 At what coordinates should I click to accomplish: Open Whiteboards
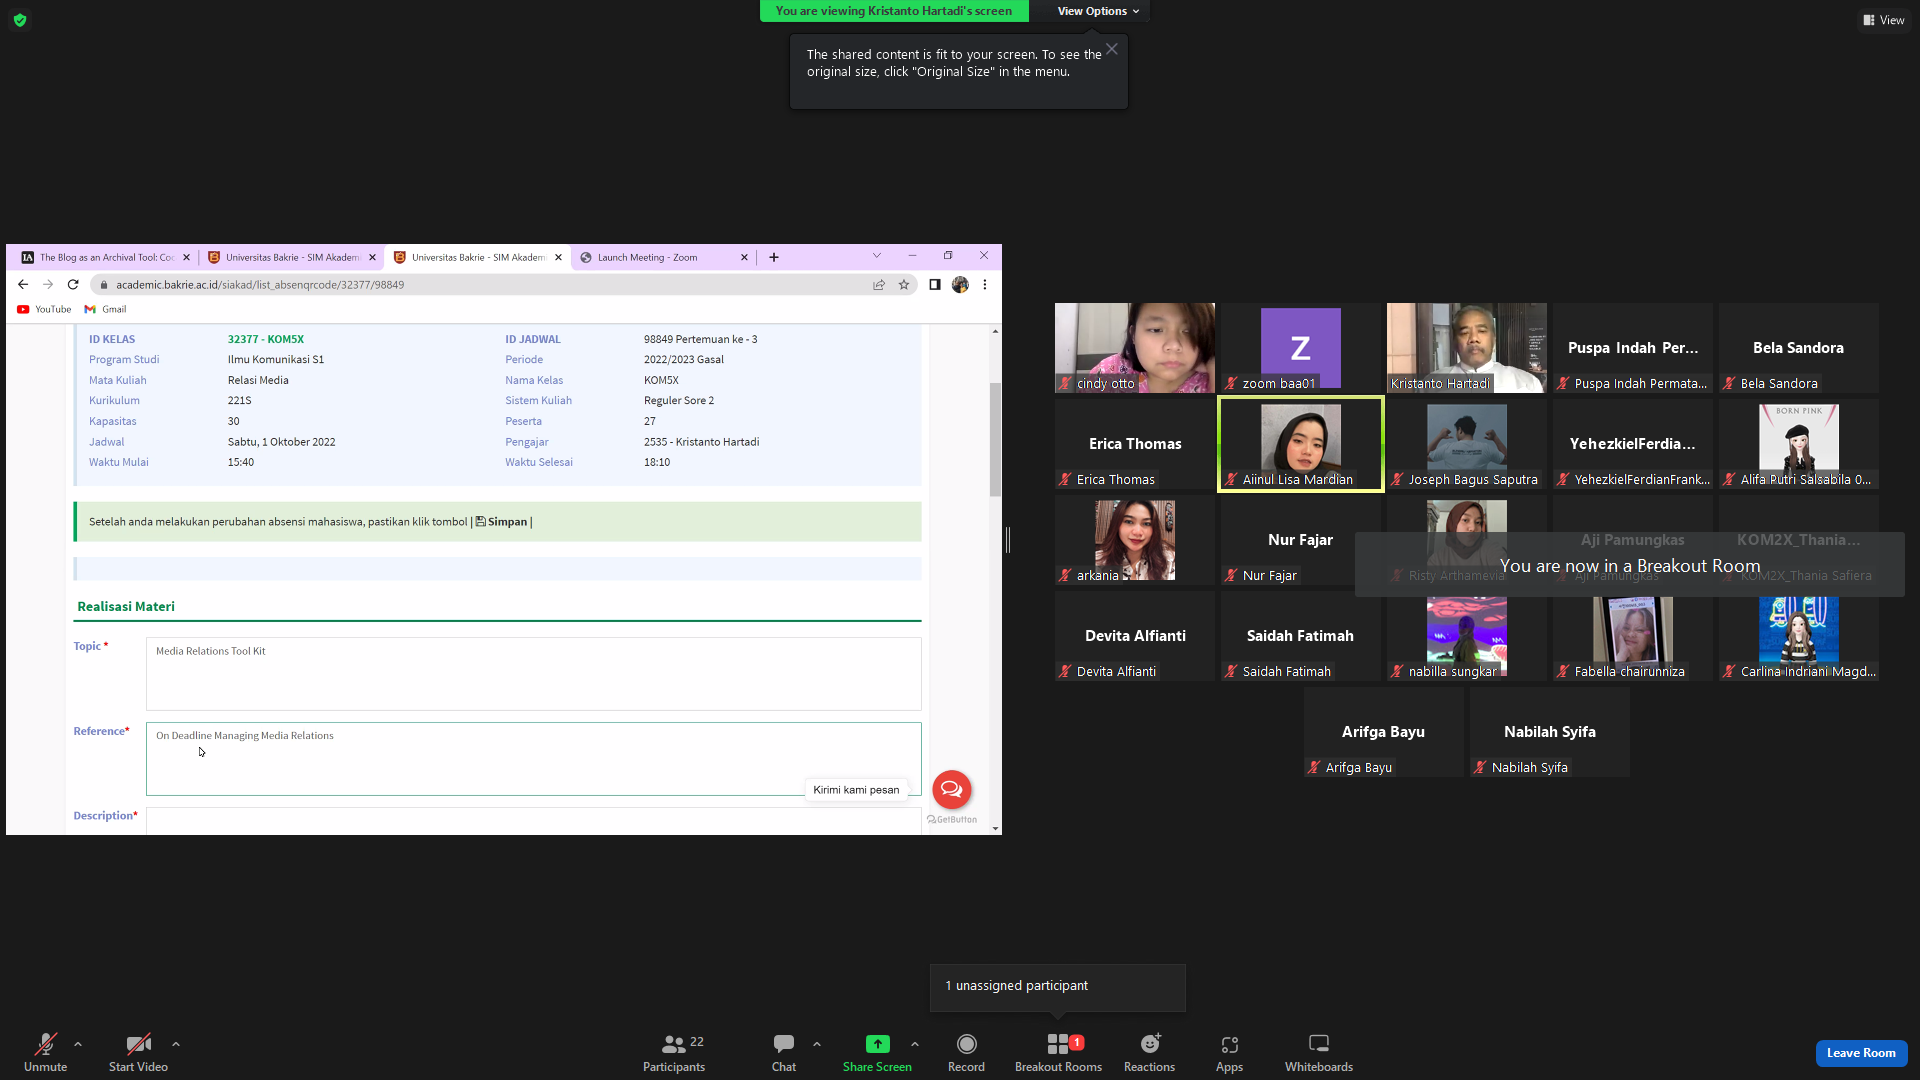[1319, 1052]
